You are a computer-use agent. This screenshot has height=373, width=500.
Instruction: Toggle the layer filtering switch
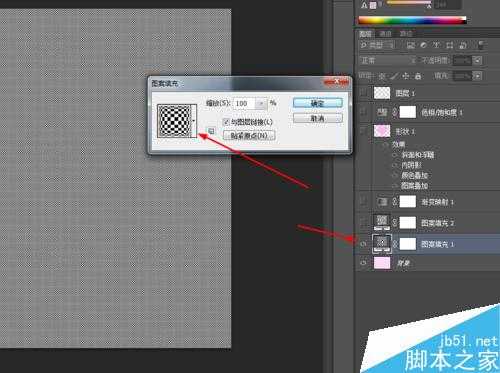pyautogui.click(x=481, y=45)
